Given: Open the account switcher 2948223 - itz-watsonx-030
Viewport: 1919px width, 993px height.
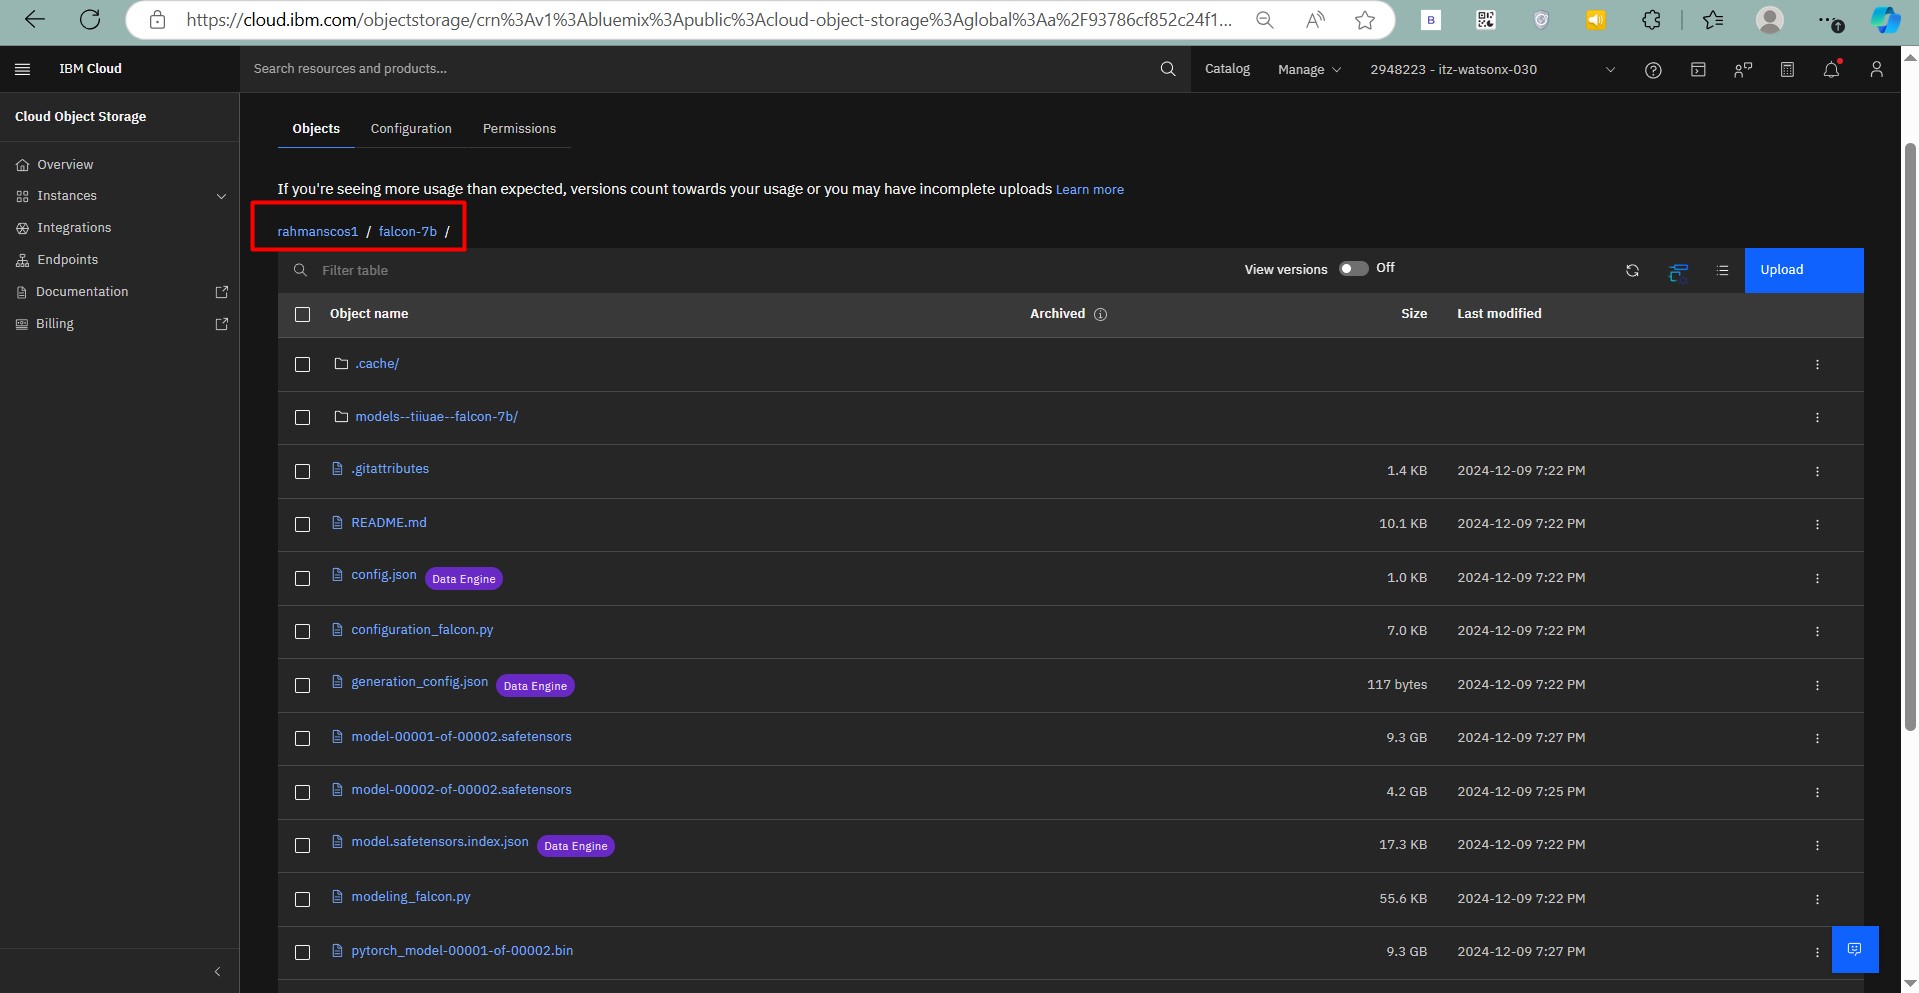Looking at the screenshot, I should tap(1492, 70).
